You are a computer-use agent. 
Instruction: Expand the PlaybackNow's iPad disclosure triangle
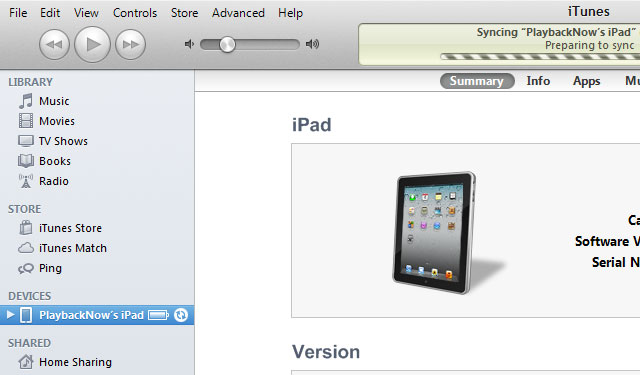11,315
